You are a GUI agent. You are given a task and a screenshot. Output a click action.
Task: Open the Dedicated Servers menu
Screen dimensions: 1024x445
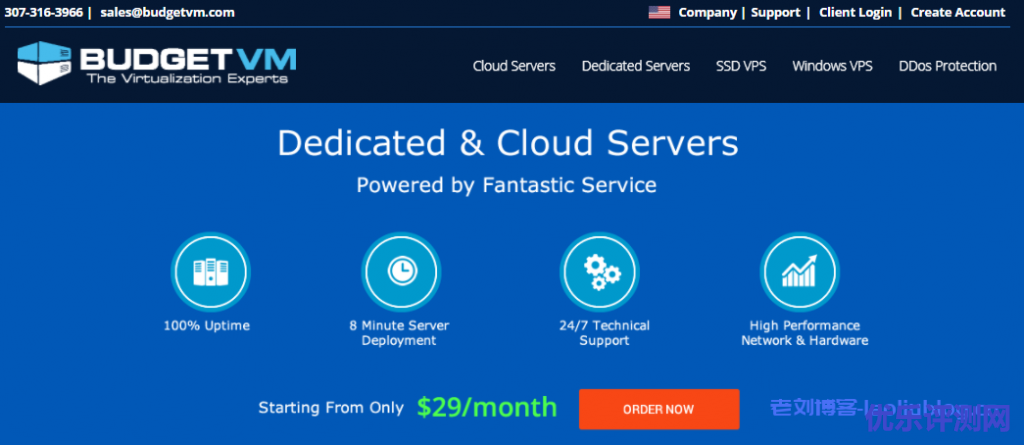pyautogui.click(x=636, y=66)
